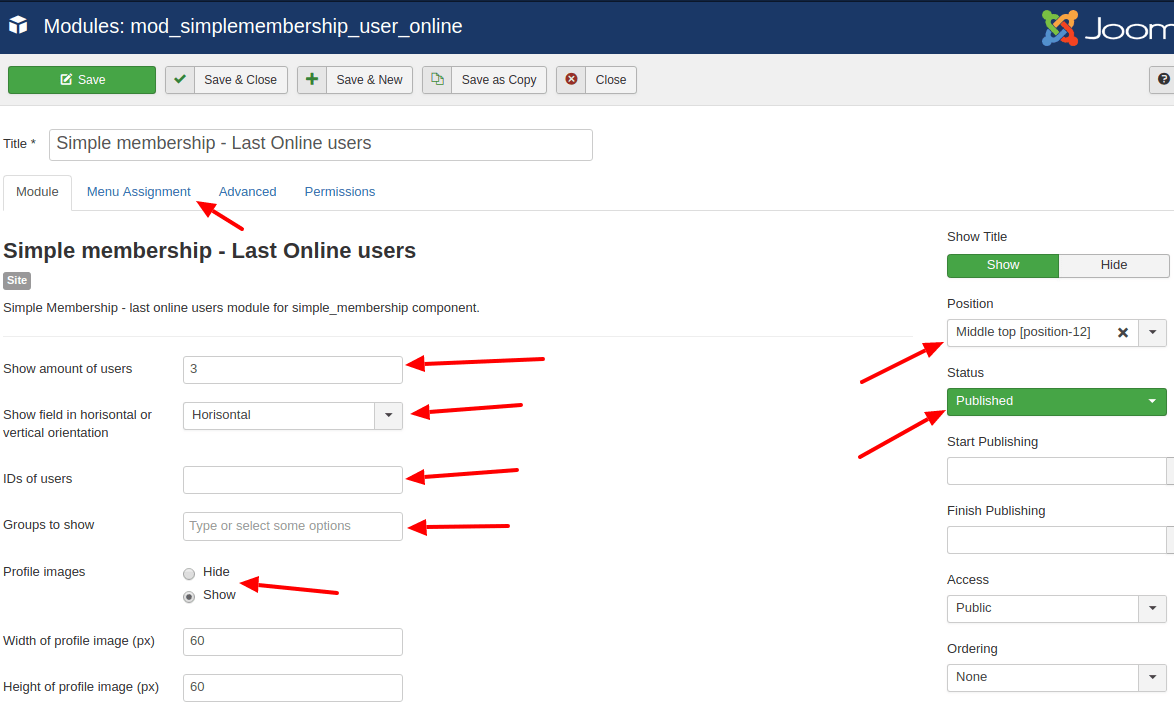Click the Title input field

point(320,144)
